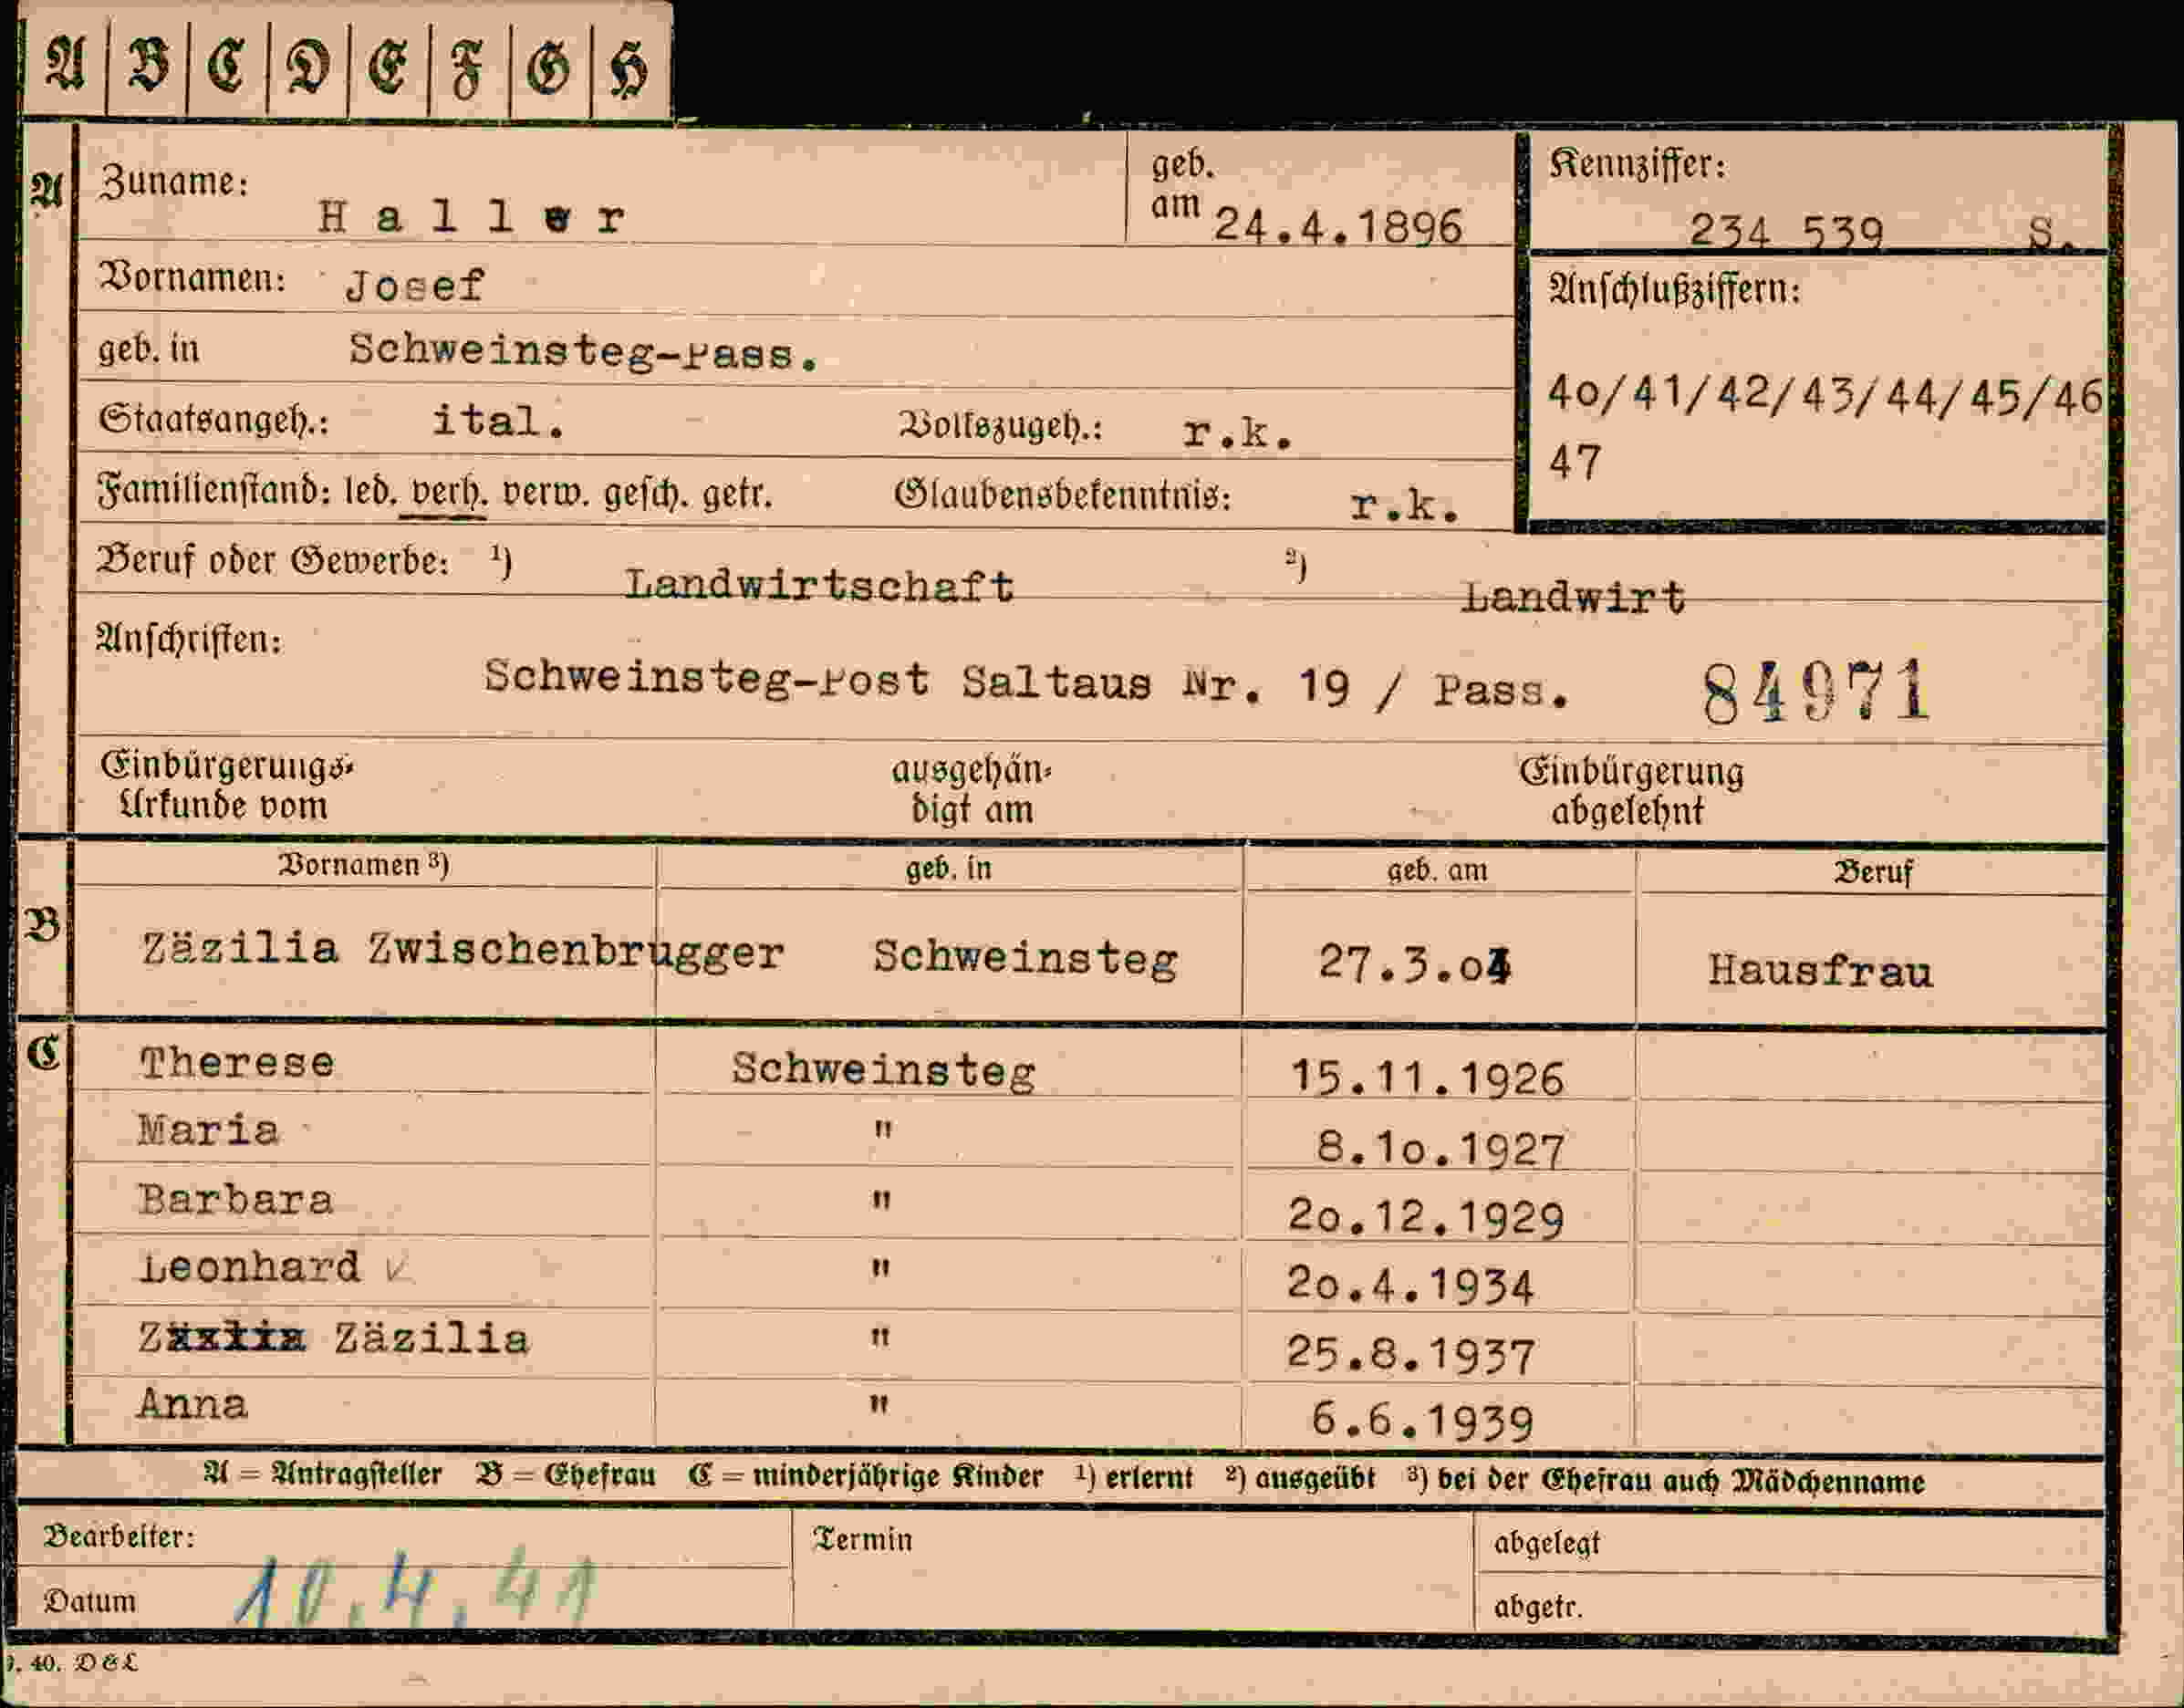
Task: Click the child name "Therese"
Action: [237, 1062]
